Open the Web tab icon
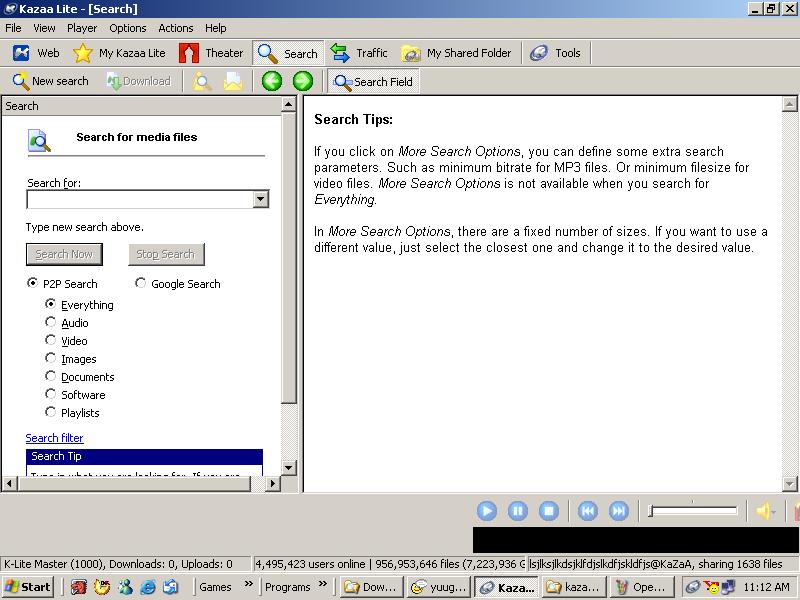Viewport: 800px width, 600px height. [21, 53]
